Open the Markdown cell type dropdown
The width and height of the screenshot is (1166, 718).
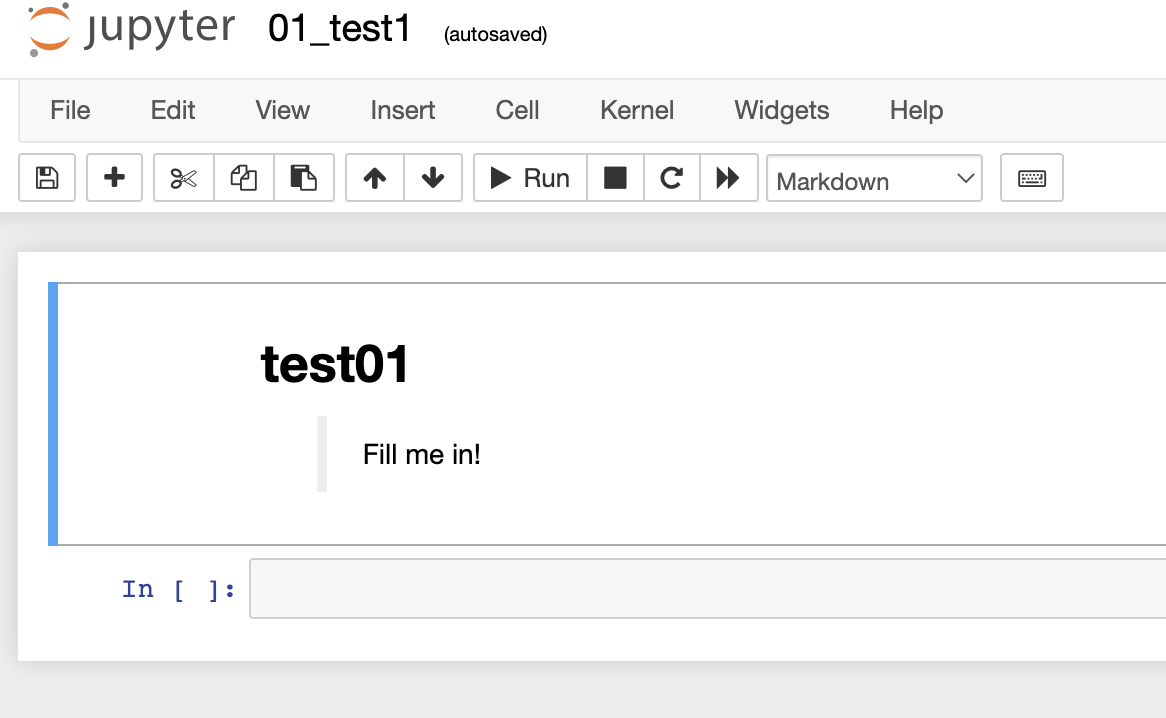pyautogui.click(x=874, y=180)
